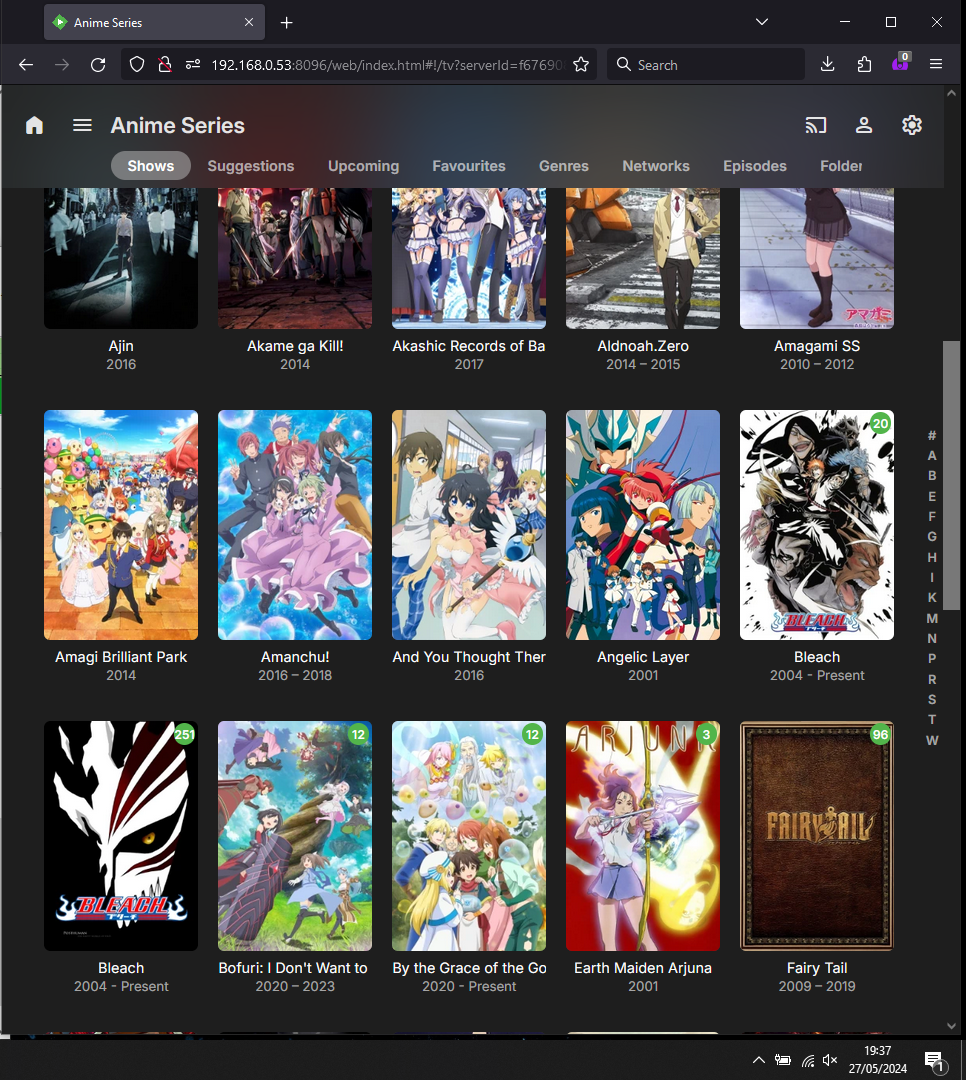Image resolution: width=966 pixels, height=1080 pixels.
Task: Jump to letter W in alphabet picker
Action: [932, 740]
